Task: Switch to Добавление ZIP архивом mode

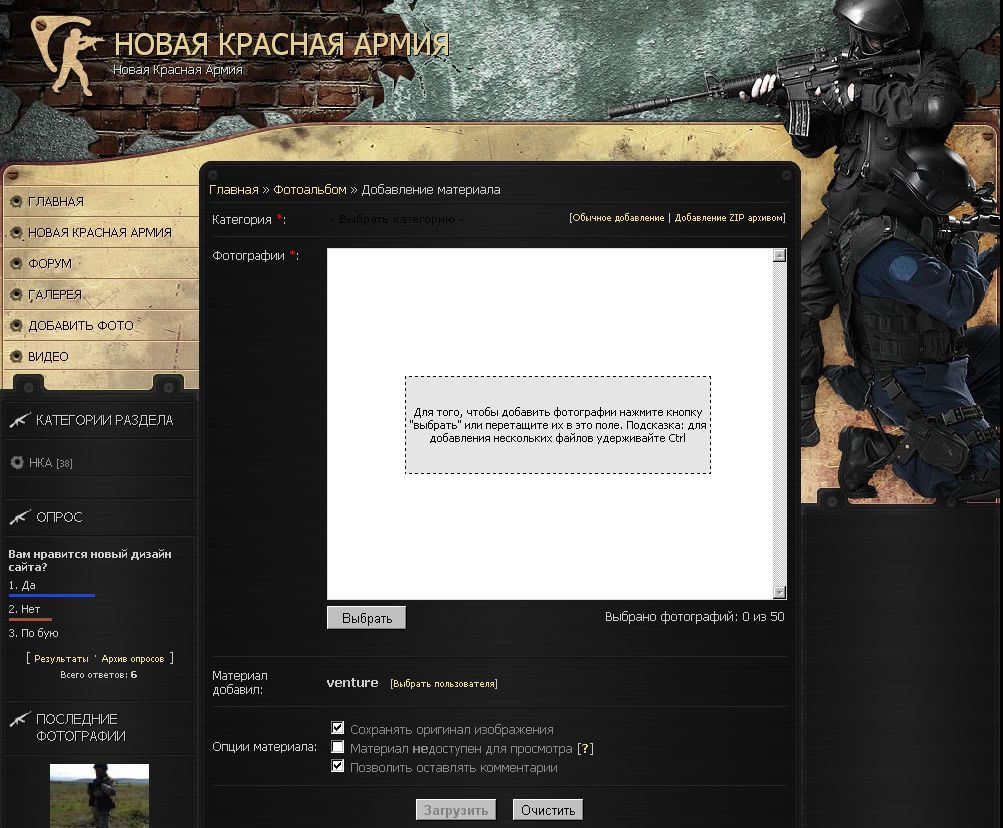Action: pyautogui.click(x=729, y=218)
